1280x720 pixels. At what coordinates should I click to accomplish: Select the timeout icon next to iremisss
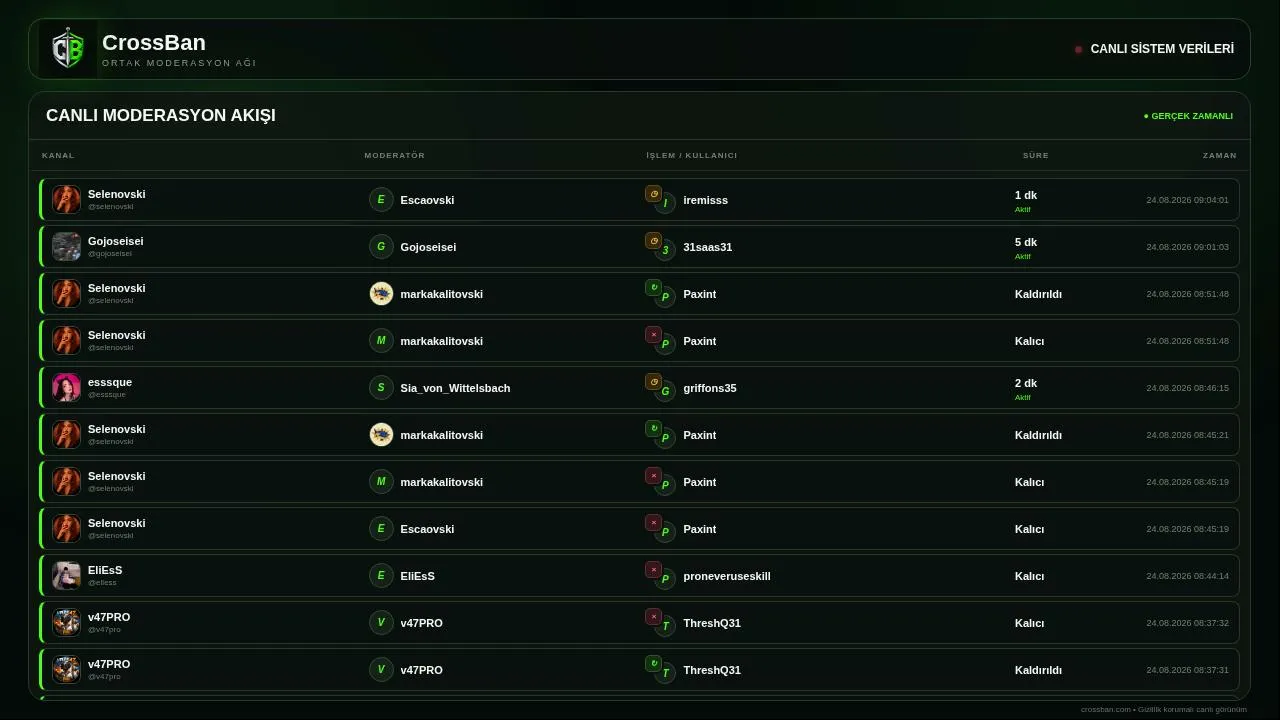point(653,194)
